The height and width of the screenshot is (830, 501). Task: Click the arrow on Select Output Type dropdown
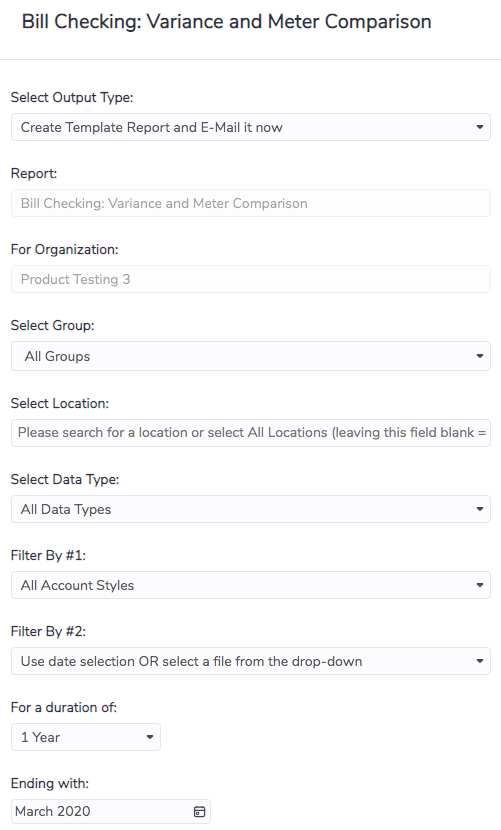point(479,127)
